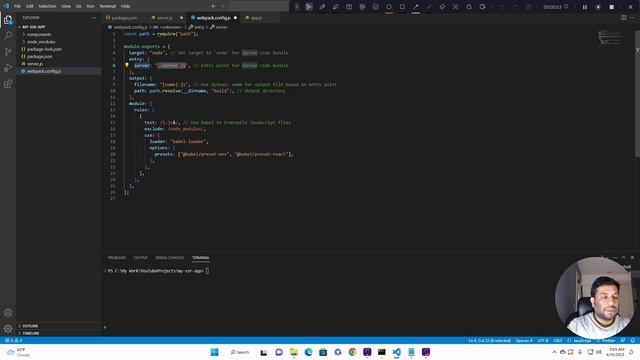Open the Windows Start menu
640x360 pixels.
coord(214,352)
